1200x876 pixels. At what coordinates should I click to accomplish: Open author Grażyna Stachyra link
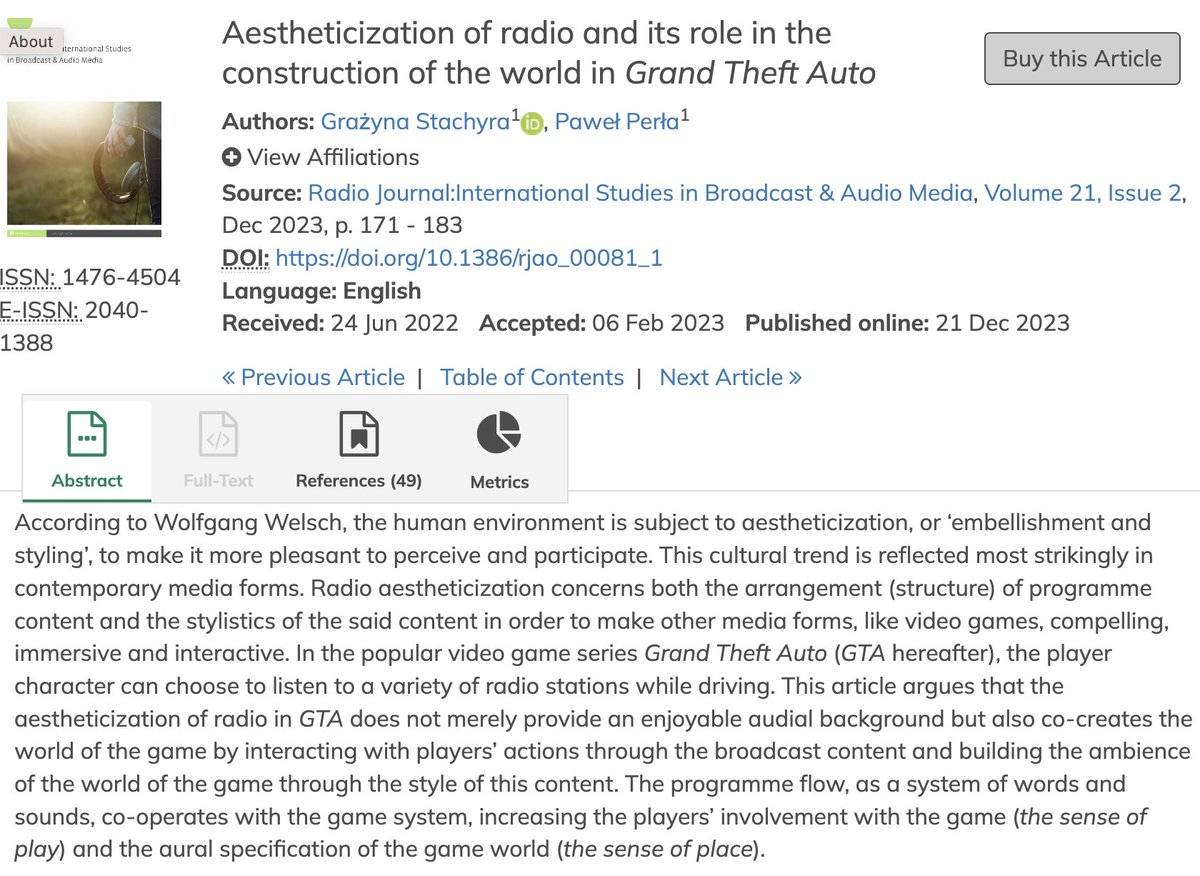pos(416,122)
